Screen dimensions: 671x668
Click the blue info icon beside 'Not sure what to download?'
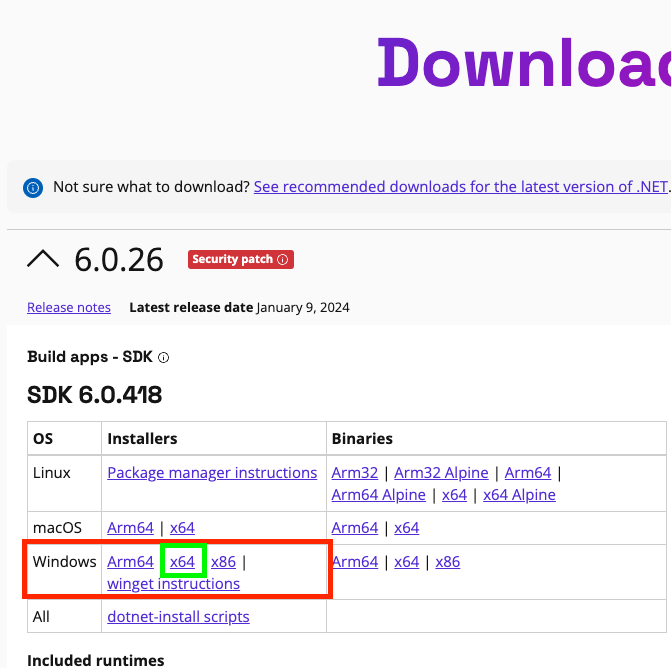pos(33,187)
